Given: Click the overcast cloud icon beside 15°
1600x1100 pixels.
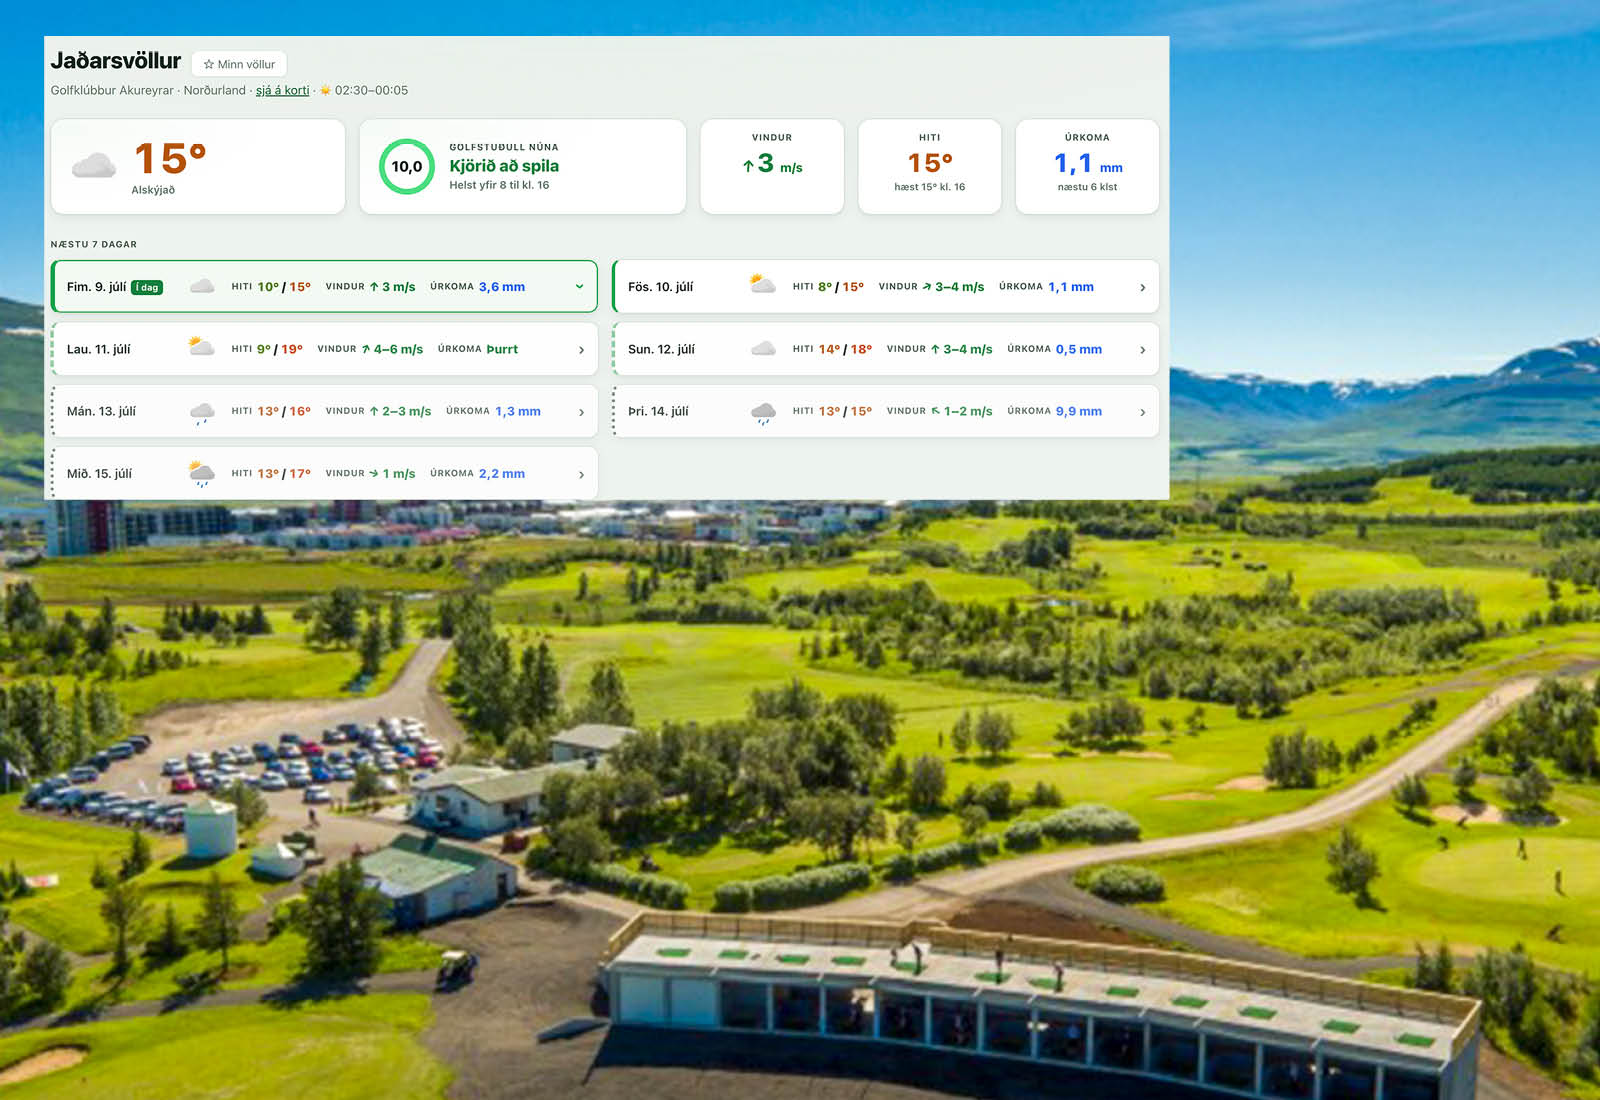Looking at the screenshot, I should point(94,165).
